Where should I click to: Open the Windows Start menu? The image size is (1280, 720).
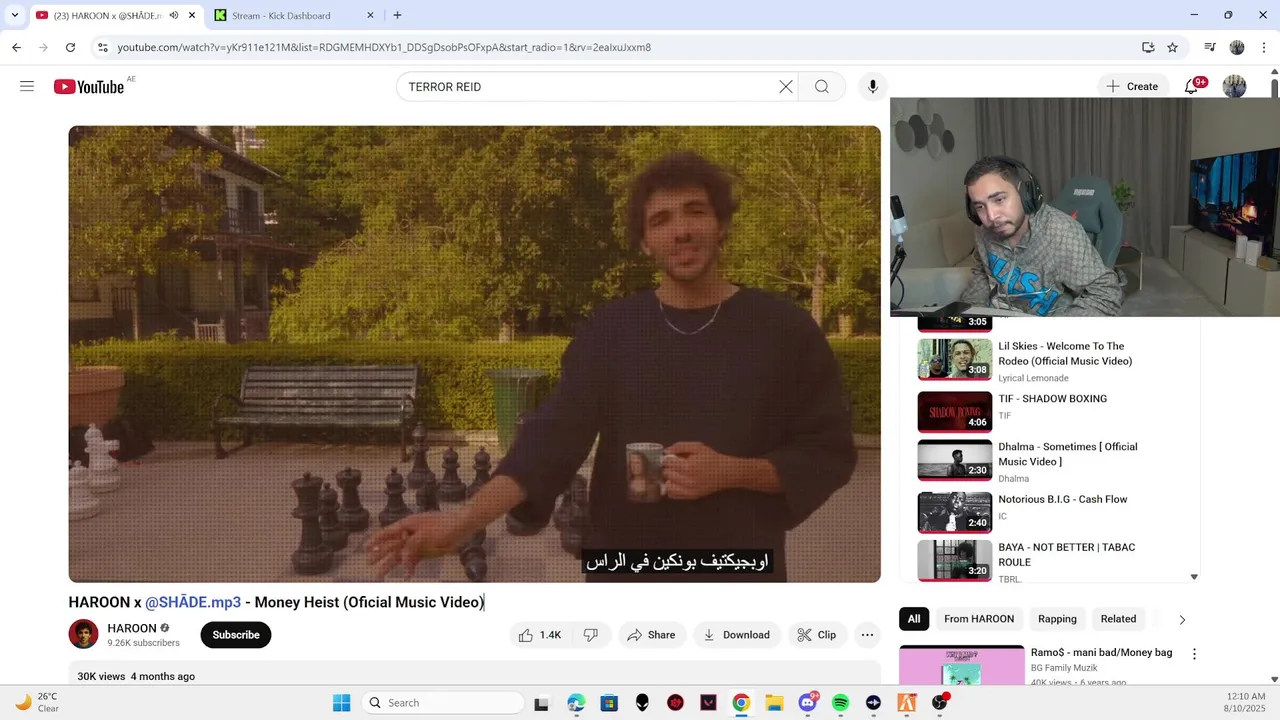coord(341,703)
